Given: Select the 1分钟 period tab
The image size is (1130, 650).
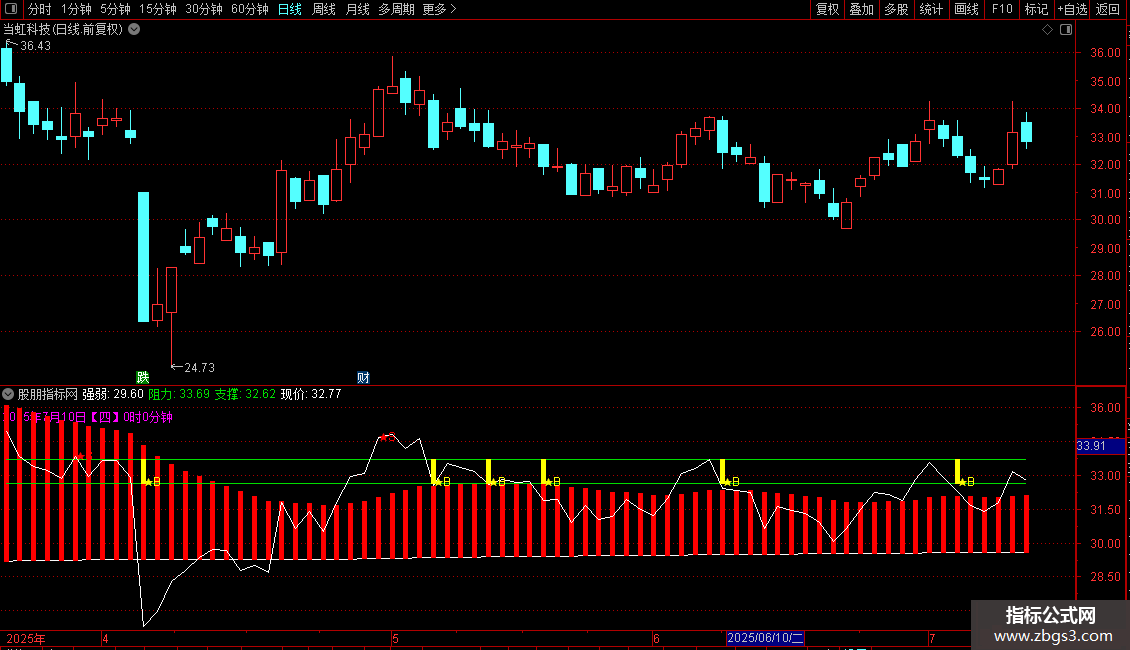Looking at the screenshot, I should [x=76, y=9].
